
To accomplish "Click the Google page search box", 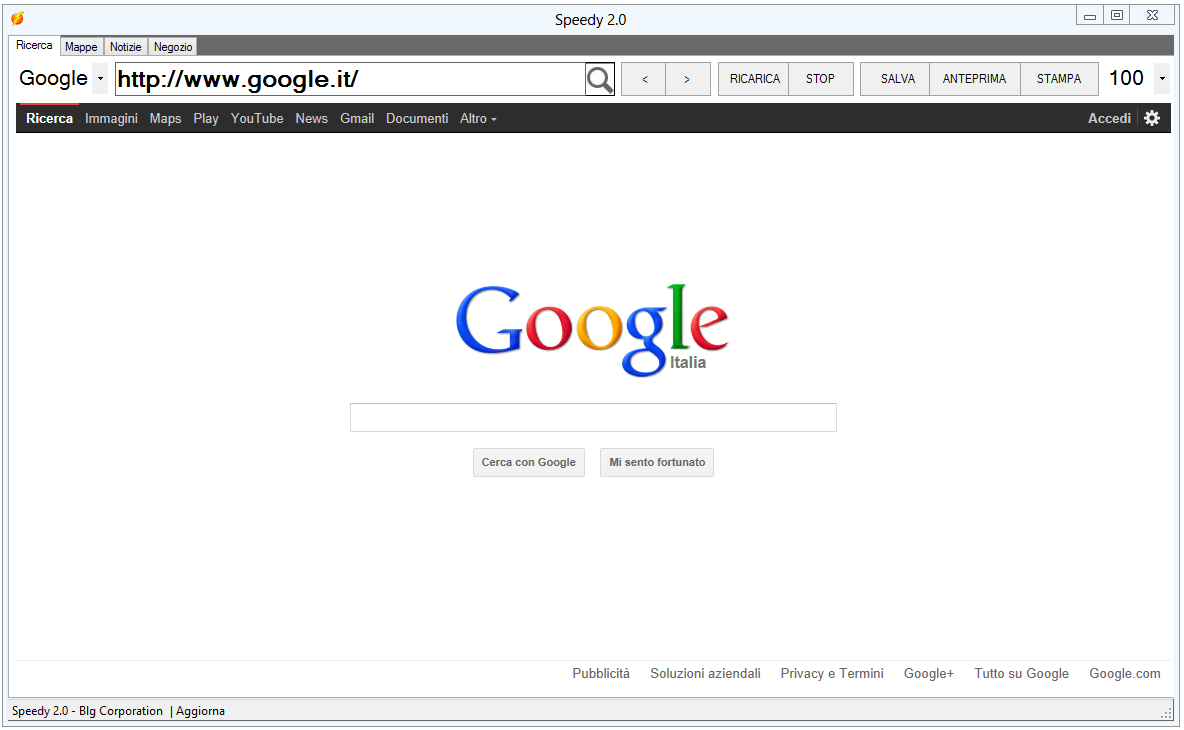I will point(593,417).
